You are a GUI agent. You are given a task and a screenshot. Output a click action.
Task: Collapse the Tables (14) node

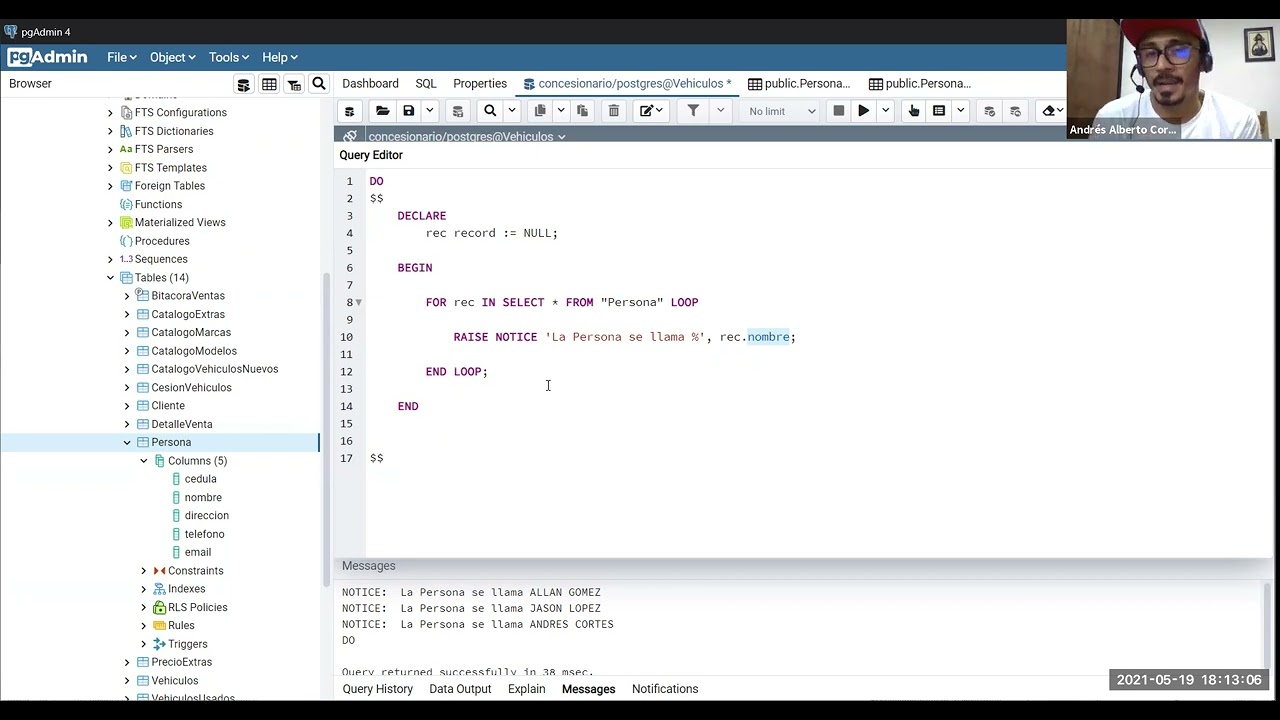pos(111,278)
